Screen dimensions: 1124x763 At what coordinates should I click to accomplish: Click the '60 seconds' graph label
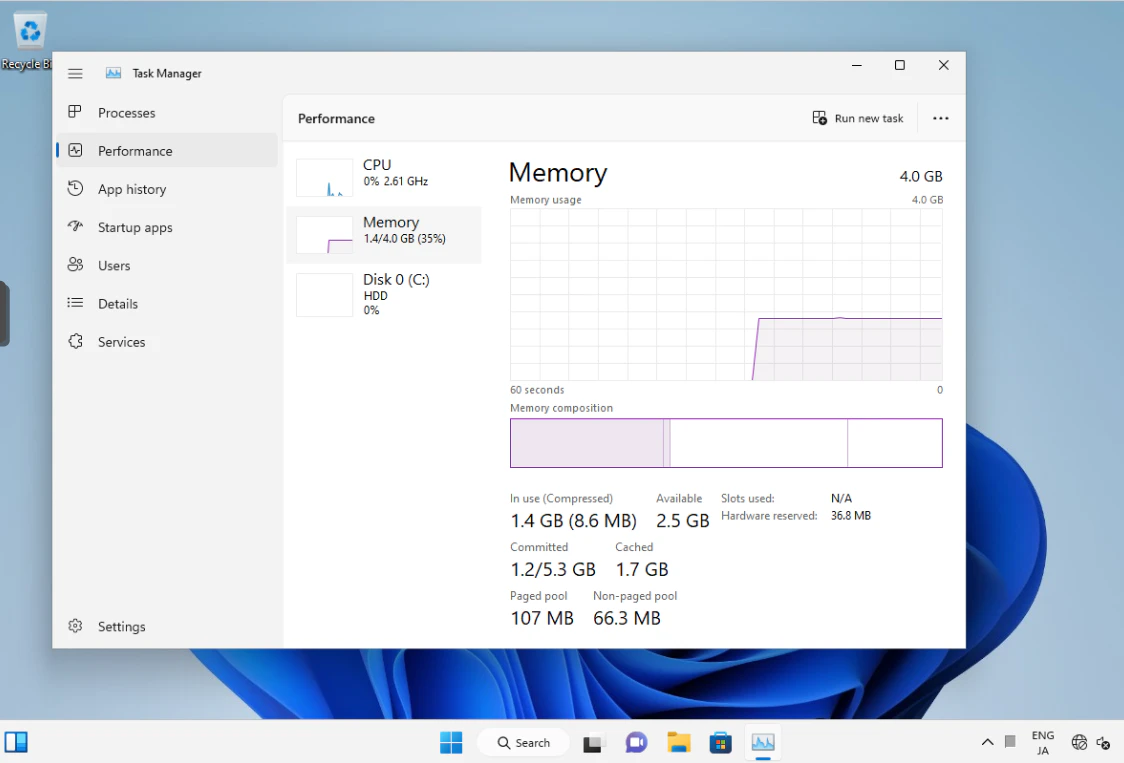point(537,390)
